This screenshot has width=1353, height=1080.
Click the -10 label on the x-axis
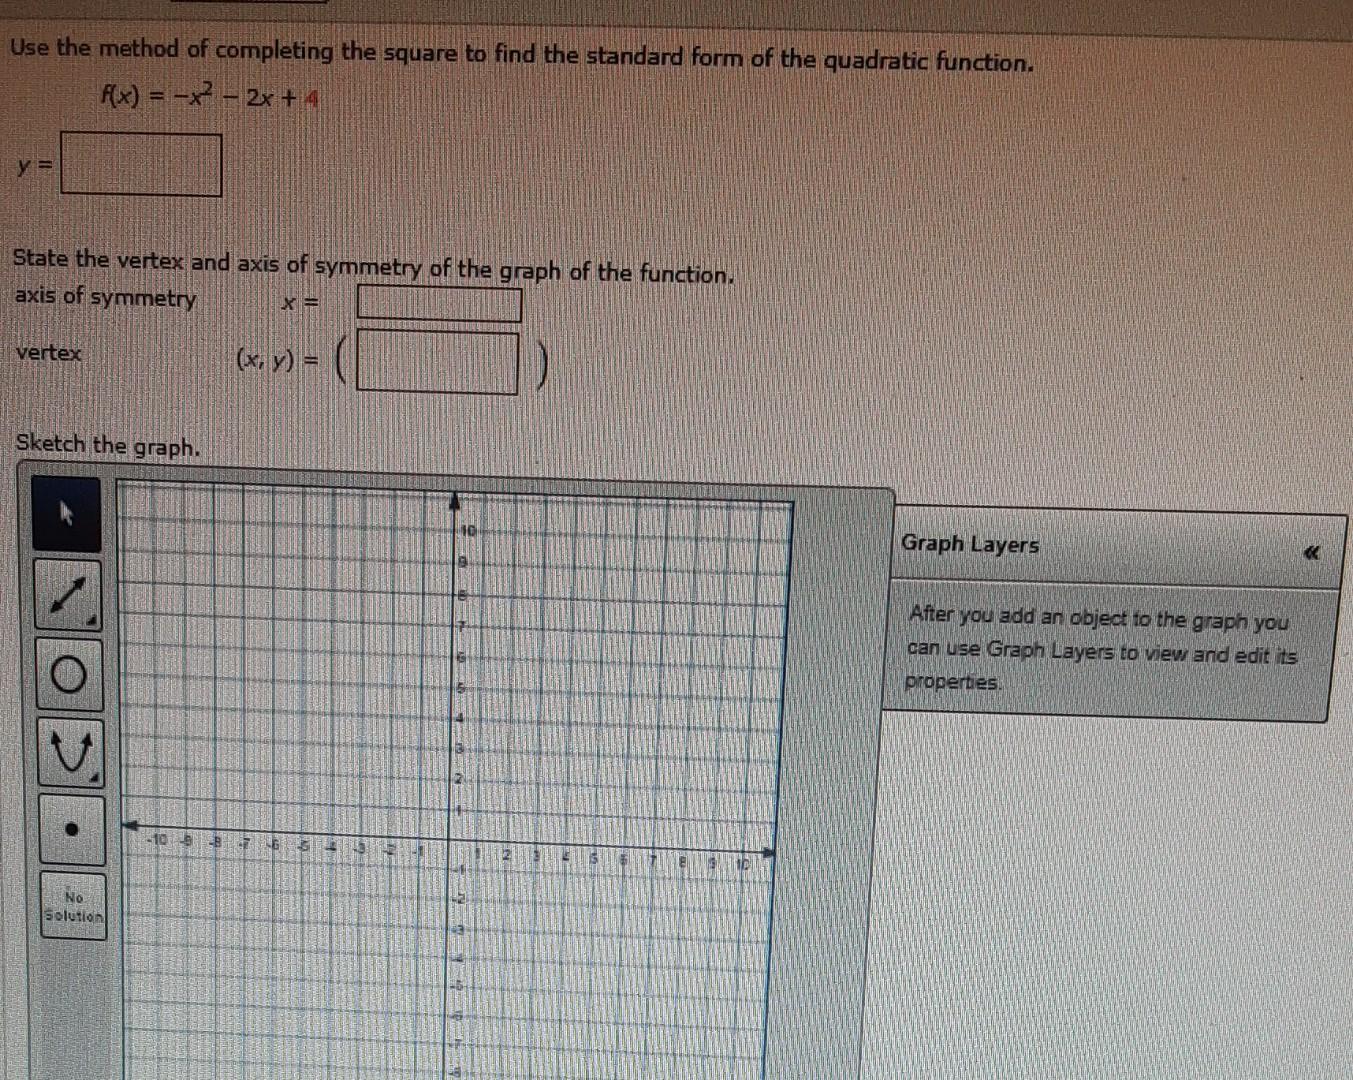point(157,839)
